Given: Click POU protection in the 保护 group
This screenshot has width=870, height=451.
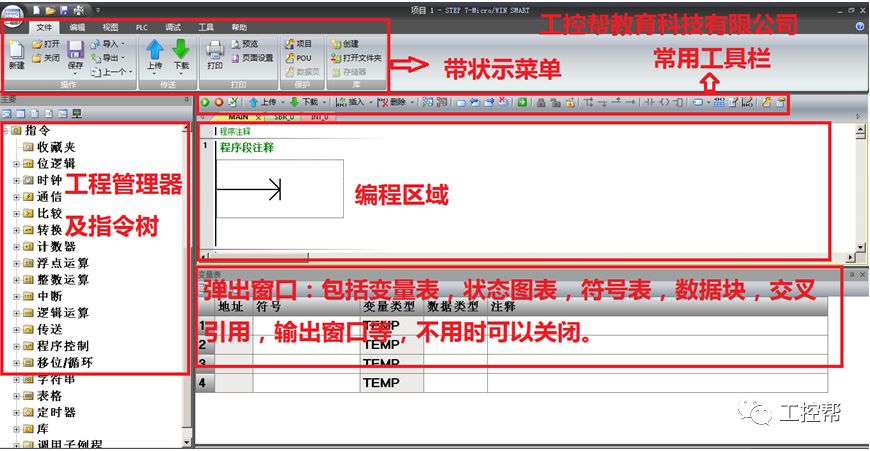Looking at the screenshot, I should pos(299,58).
